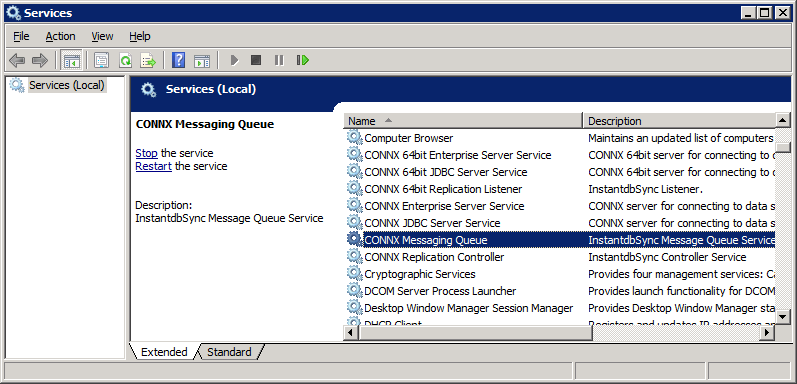Click the gear icon beside CONNX Replication Controller
The width and height of the screenshot is (797, 384).
tap(354, 257)
